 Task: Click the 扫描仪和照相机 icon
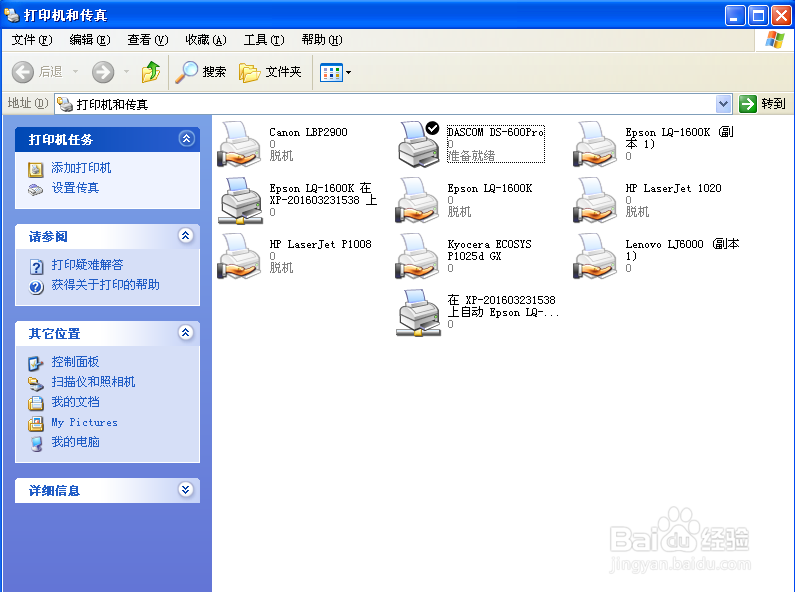[x=35, y=383]
